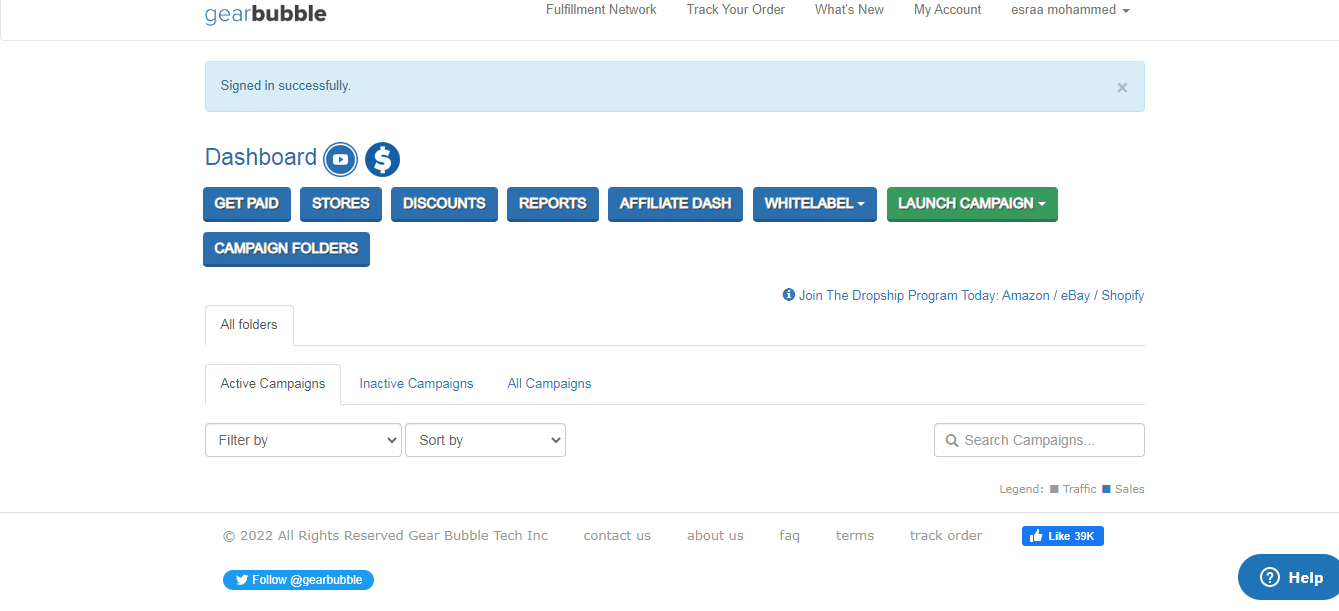Open What's New page
Image resolution: width=1339 pixels, height=611 pixels.
point(849,10)
